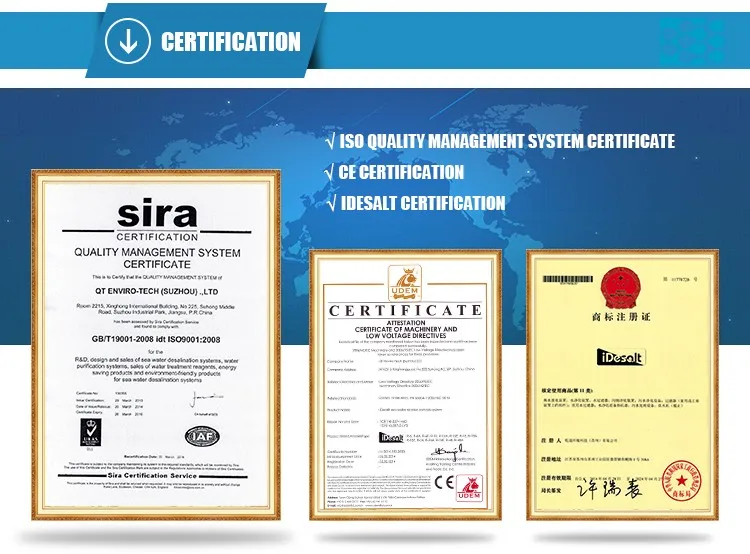Viewport: 750px width, 554px height.
Task: Click the red national emblem on trademark certificate
Action: click(x=611, y=290)
